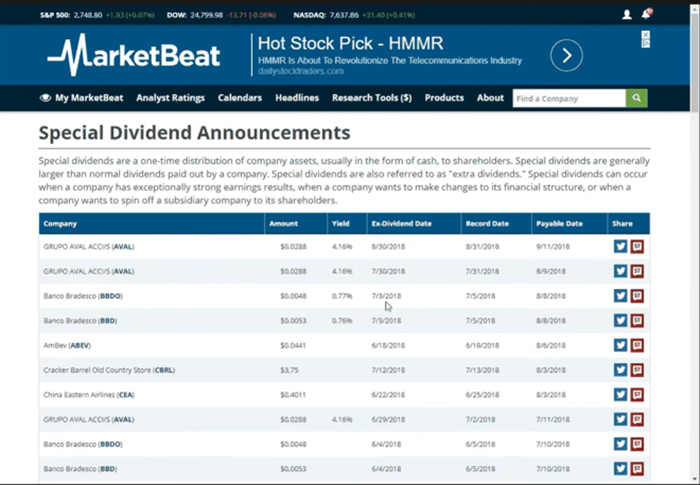
Task: Close the HMMR ad banner
Action: click(645, 38)
